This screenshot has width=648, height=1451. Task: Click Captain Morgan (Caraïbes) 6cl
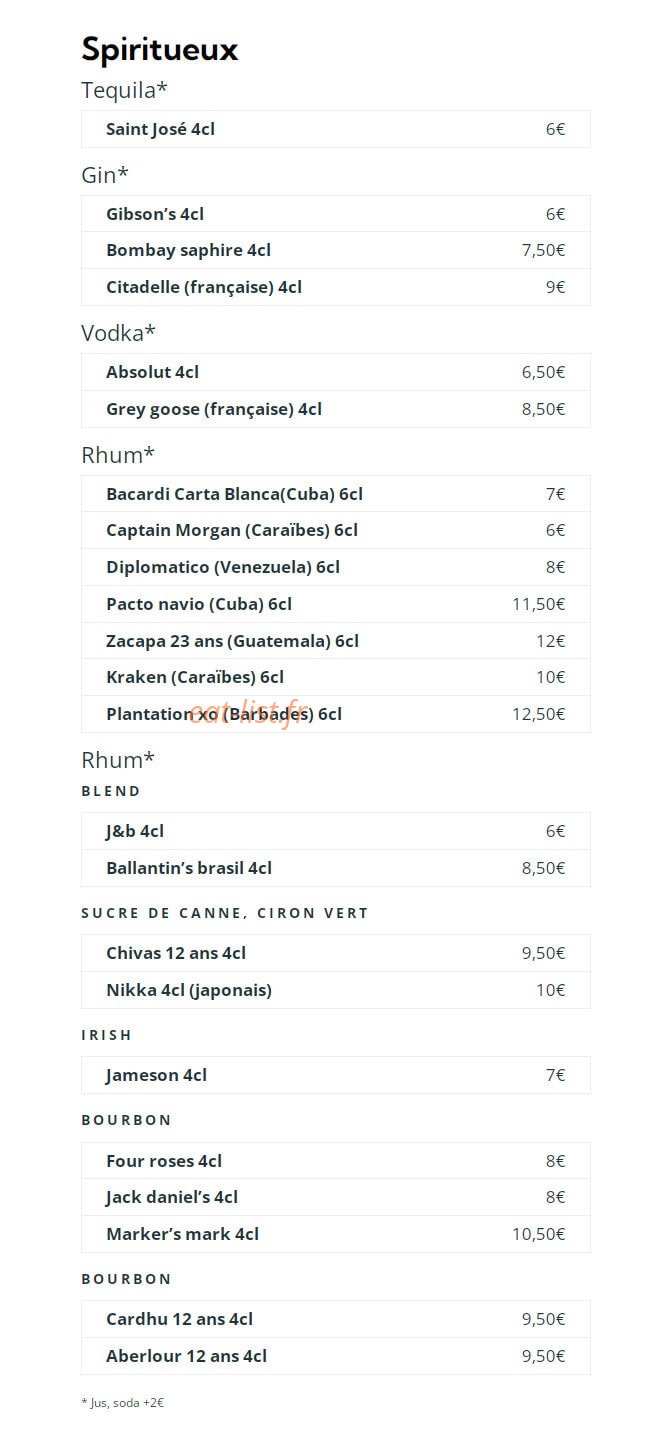tap(335, 530)
